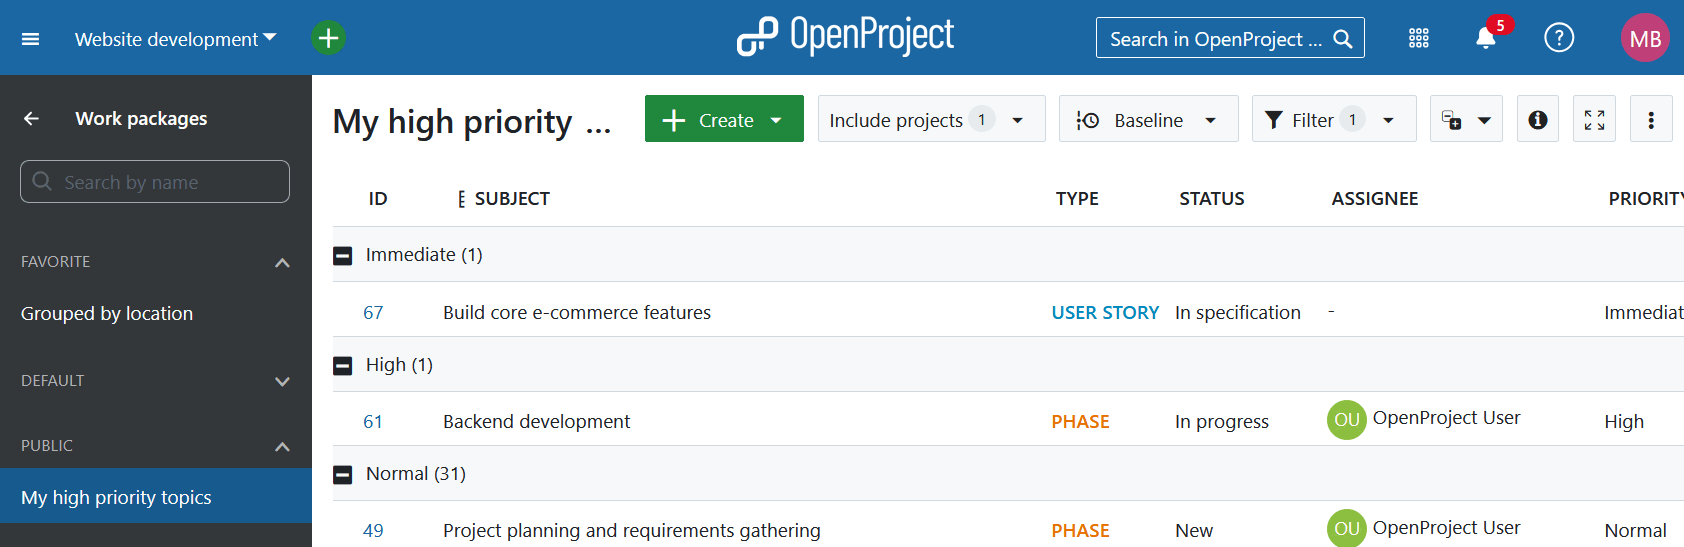Open the details info view
Viewport: 1684px width, 547px height.
[x=1537, y=120]
